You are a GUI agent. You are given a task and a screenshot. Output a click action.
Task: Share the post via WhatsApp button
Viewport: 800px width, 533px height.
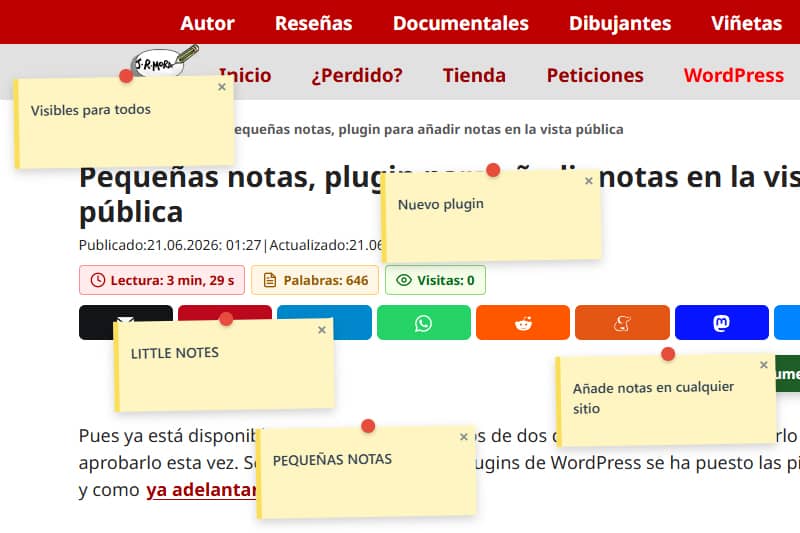423,322
